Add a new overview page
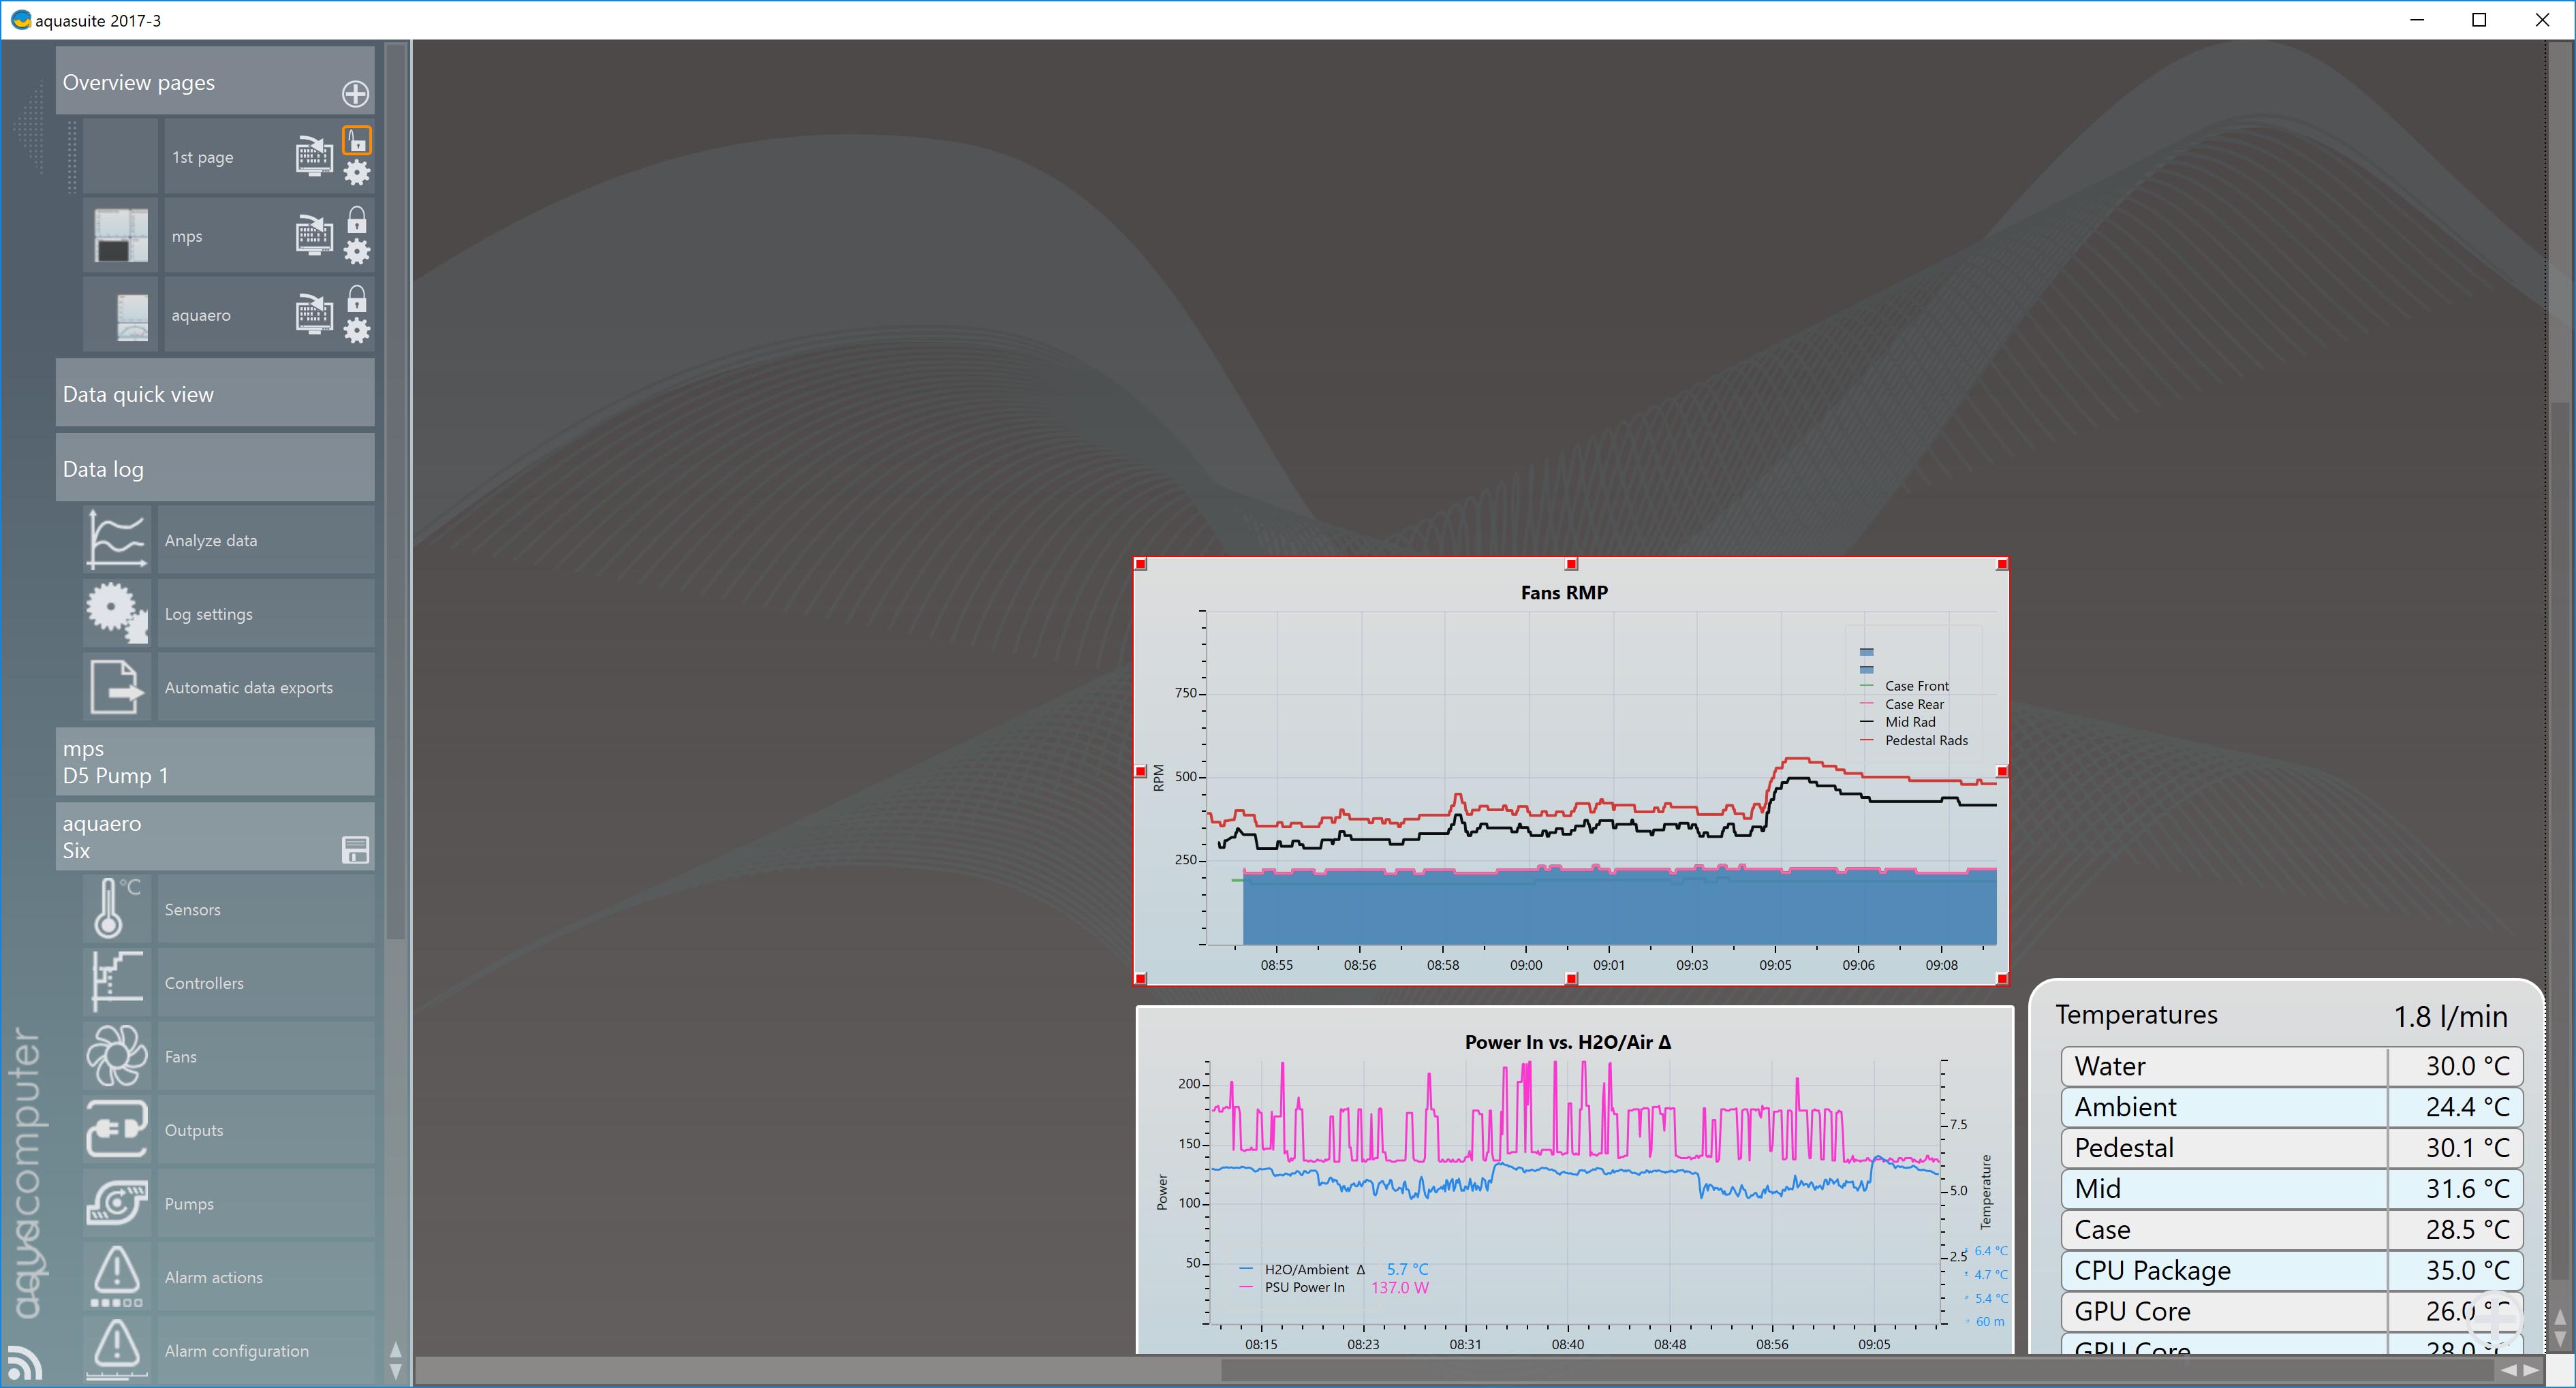The image size is (2576, 1388). pos(355,94)
